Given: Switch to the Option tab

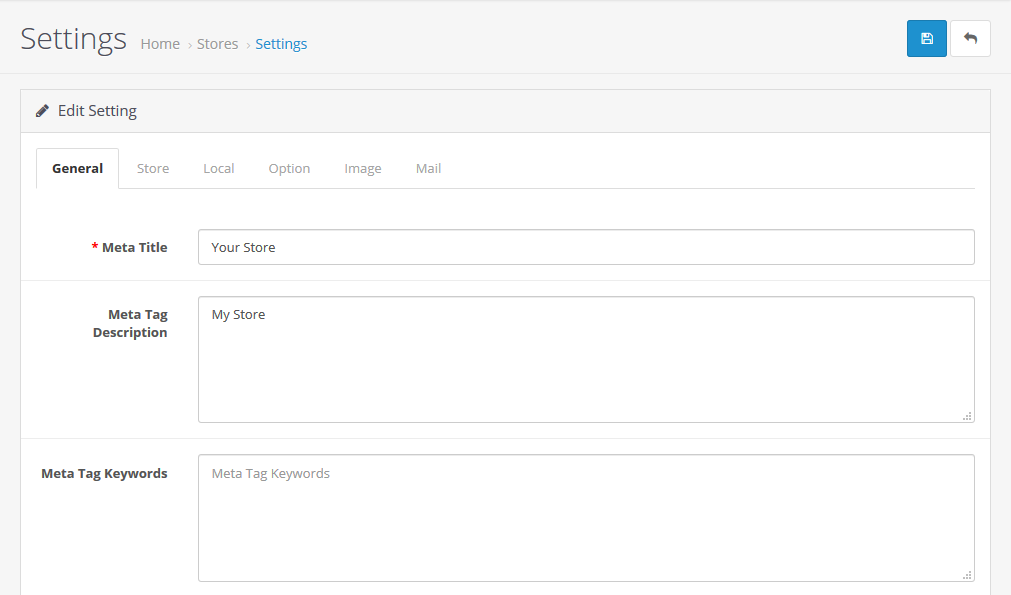Looking at the screenshot, I should [x=289, y=168].
